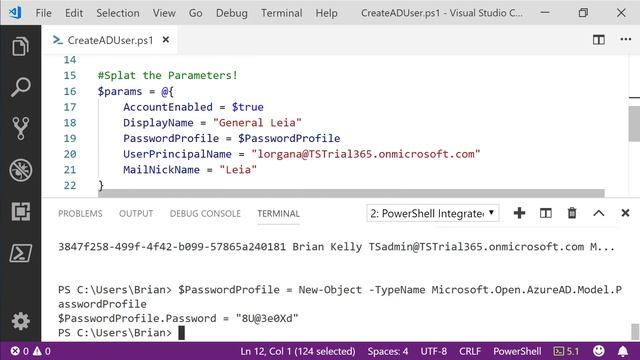This screenshot has width=640, height=360.
Task: Close the terminal panel
Action: 625,213
